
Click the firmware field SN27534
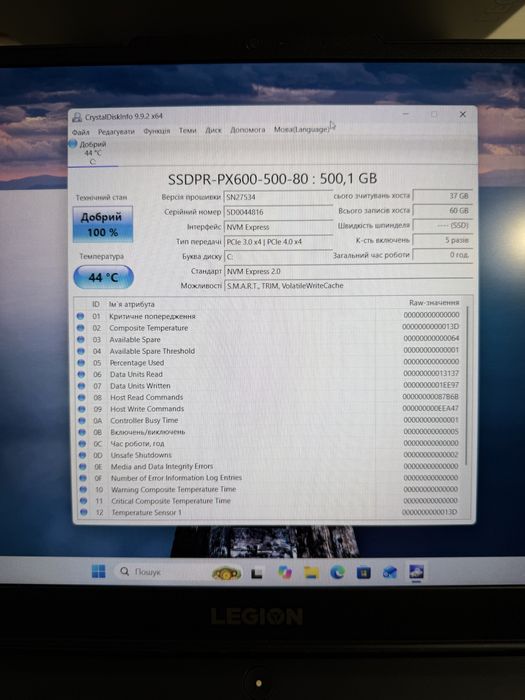tap(278, 197)
